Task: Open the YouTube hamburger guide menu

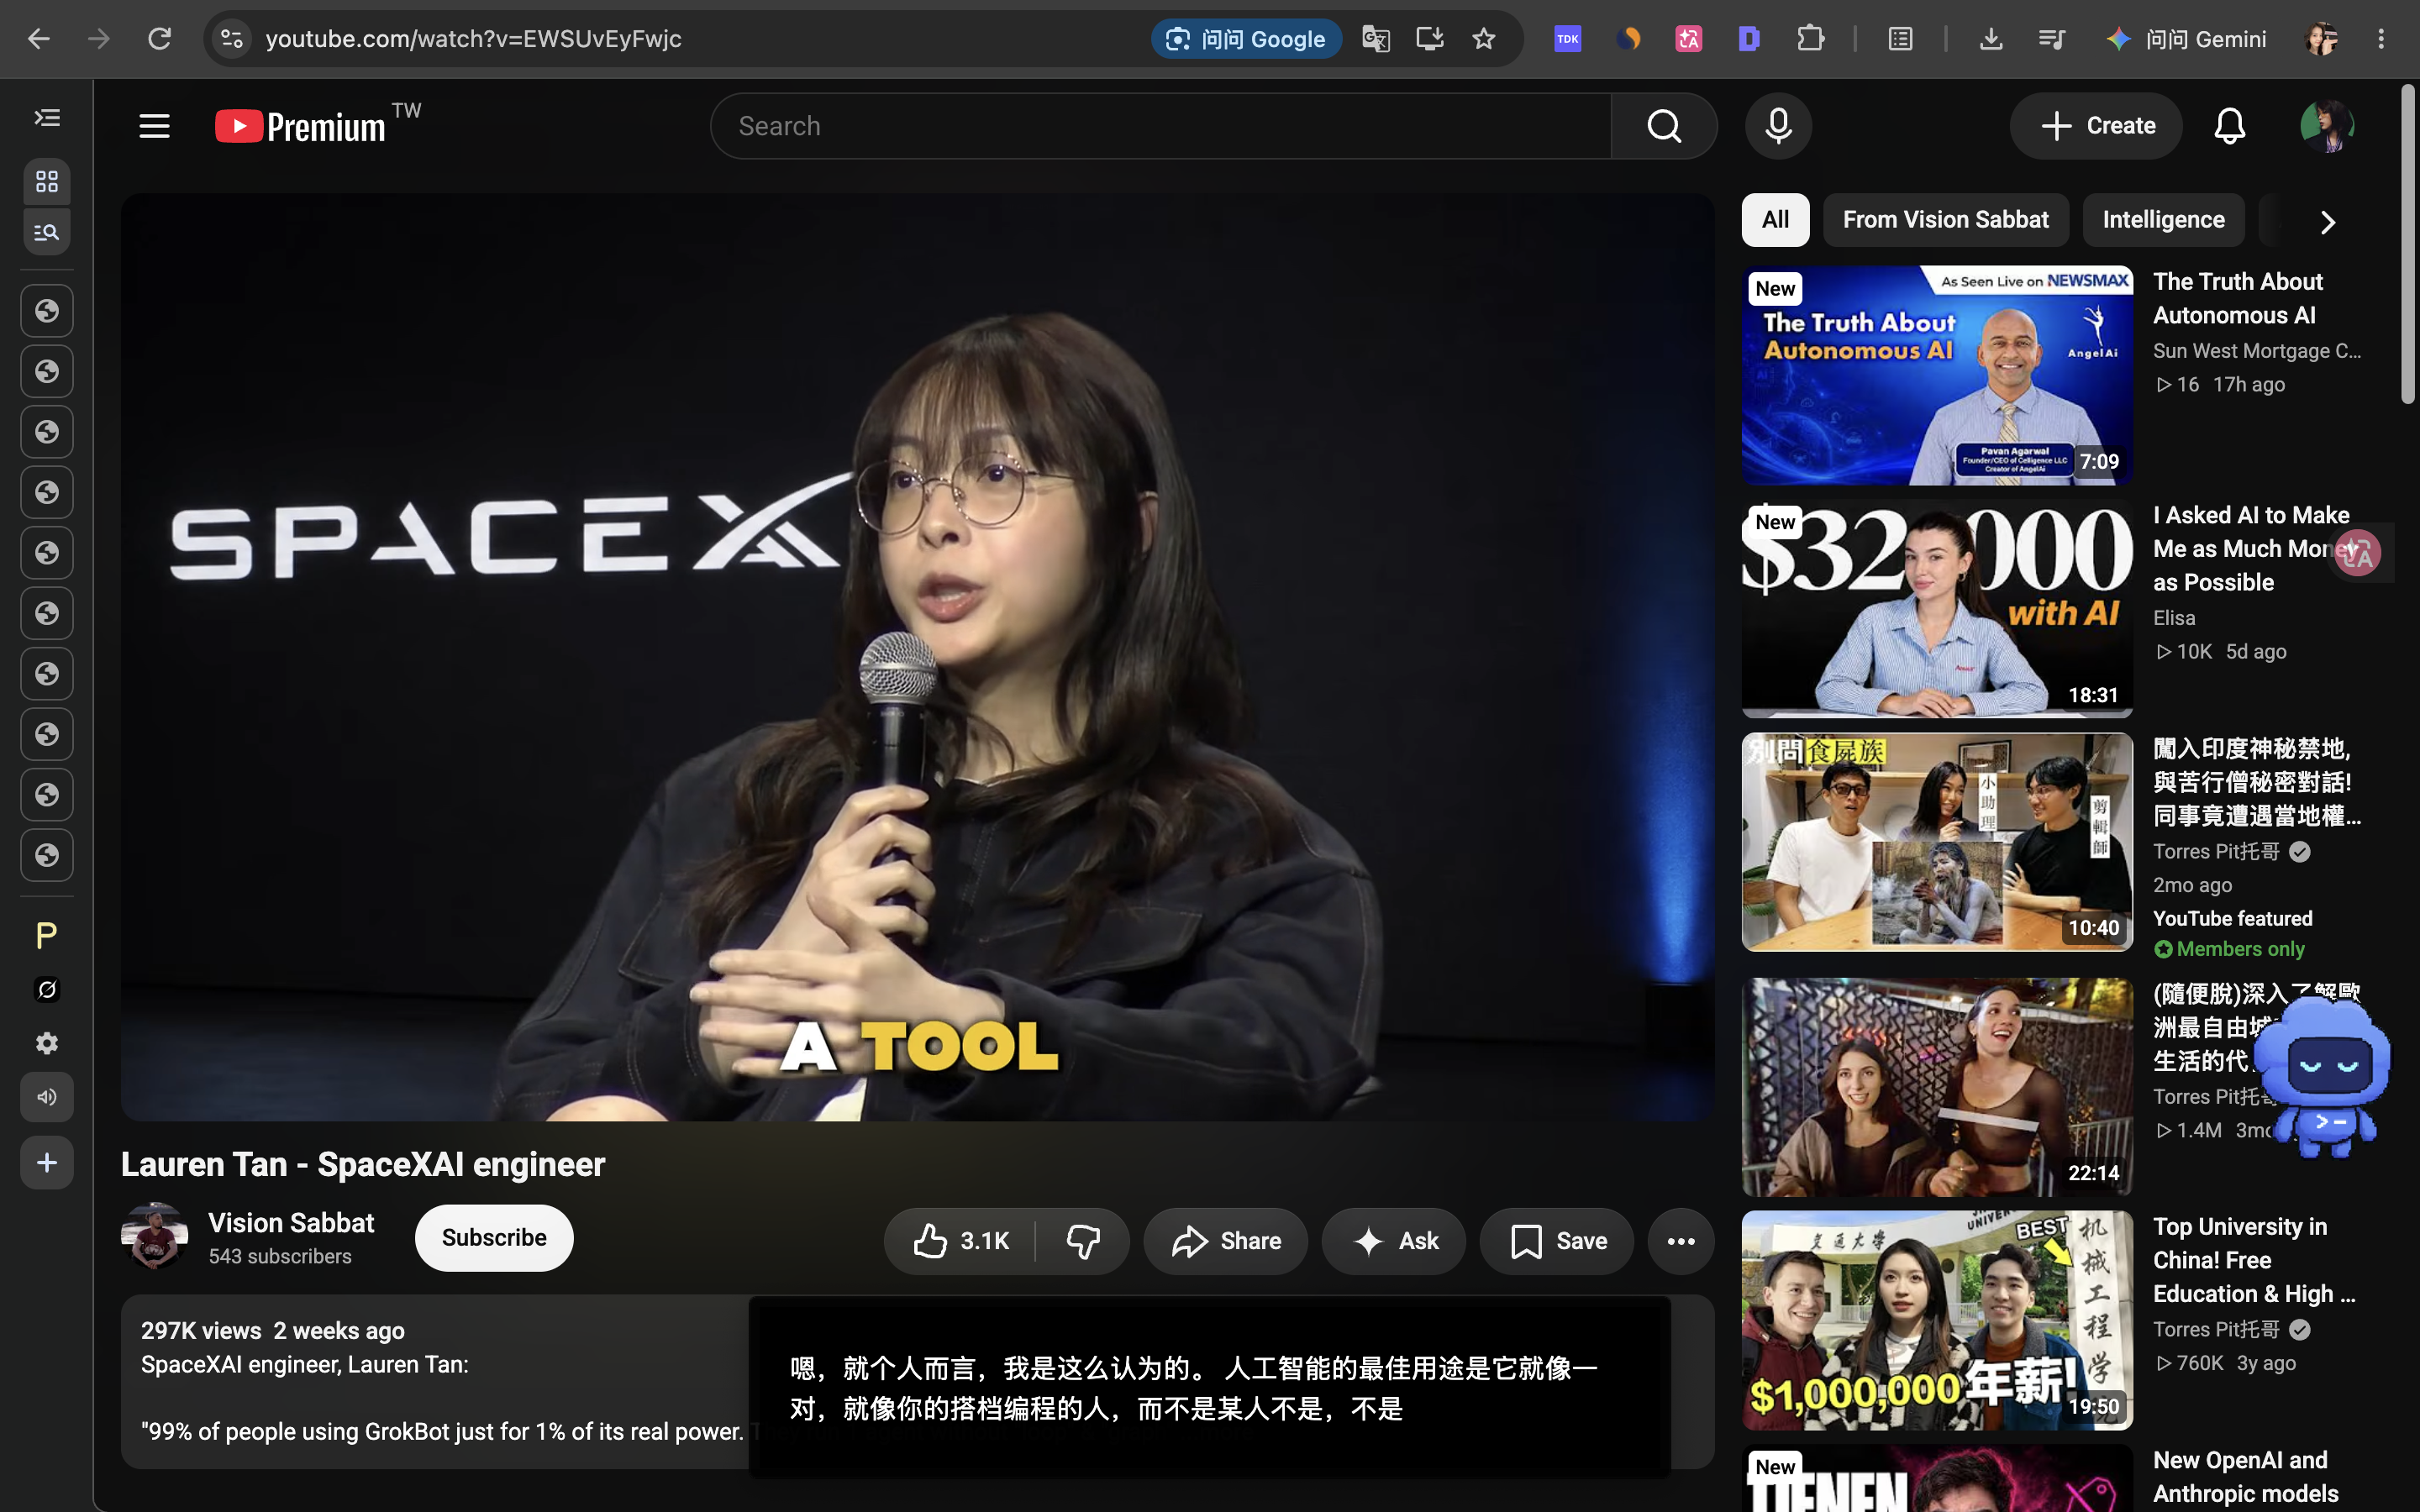Action: 154,126
